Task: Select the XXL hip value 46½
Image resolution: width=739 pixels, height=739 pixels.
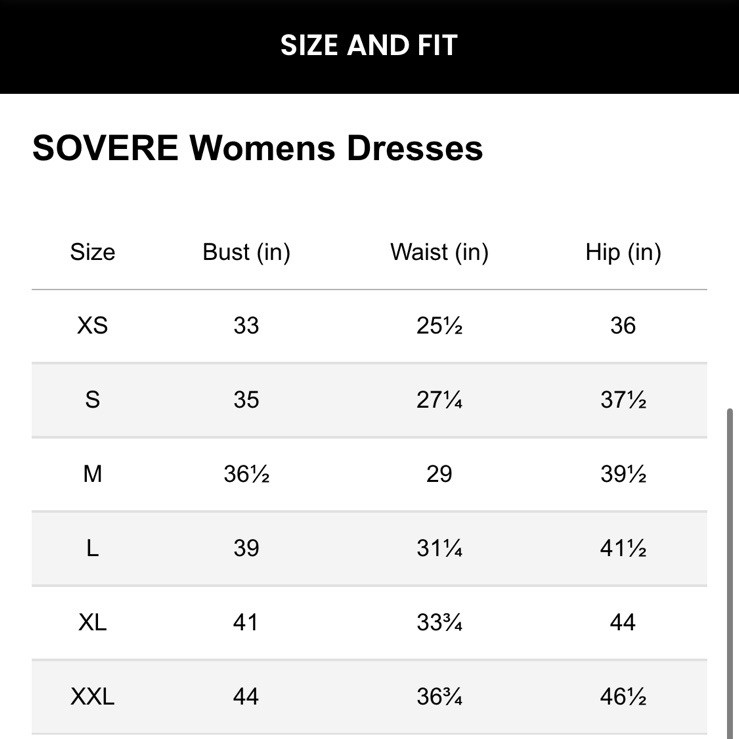Action: 623,696
